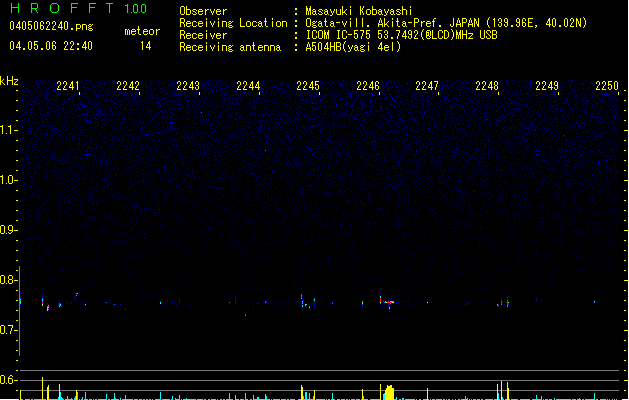Click the date stamp 04.05.06 22:40

51,46
